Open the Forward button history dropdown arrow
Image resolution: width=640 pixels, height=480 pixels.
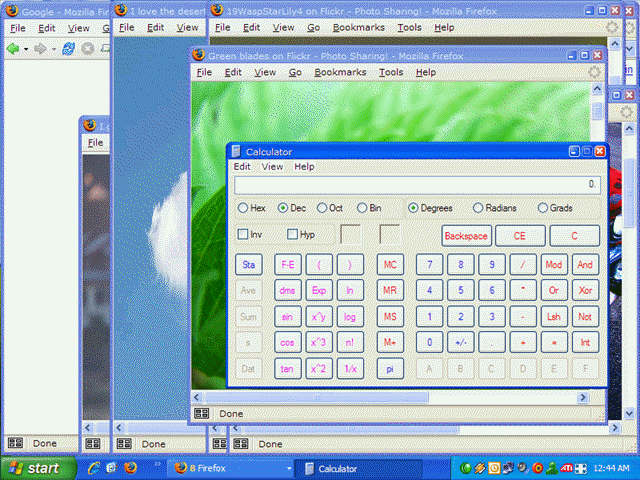click(x=53, y=49)
